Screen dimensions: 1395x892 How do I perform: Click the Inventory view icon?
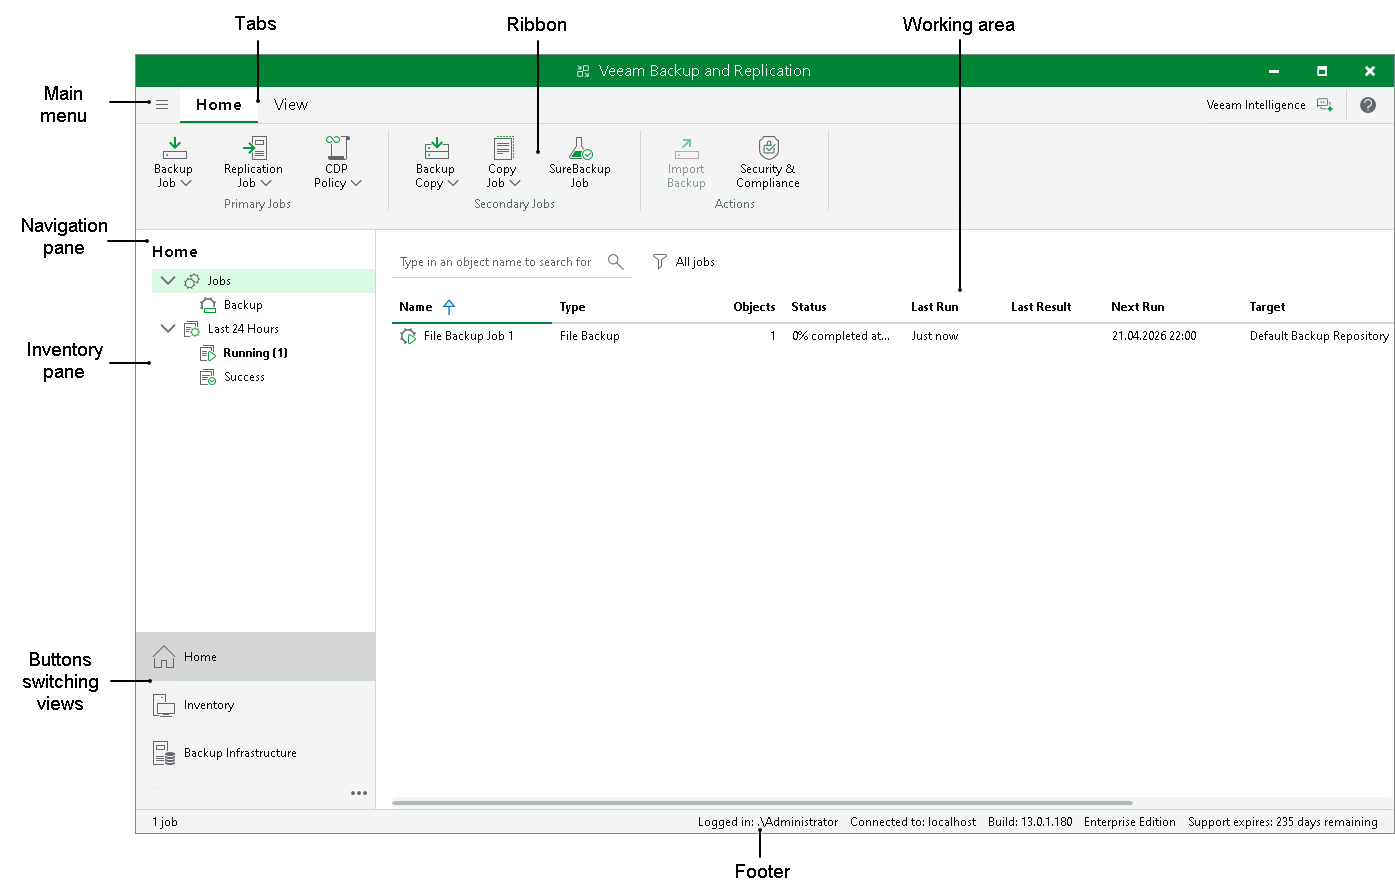(x=164, y=705)
